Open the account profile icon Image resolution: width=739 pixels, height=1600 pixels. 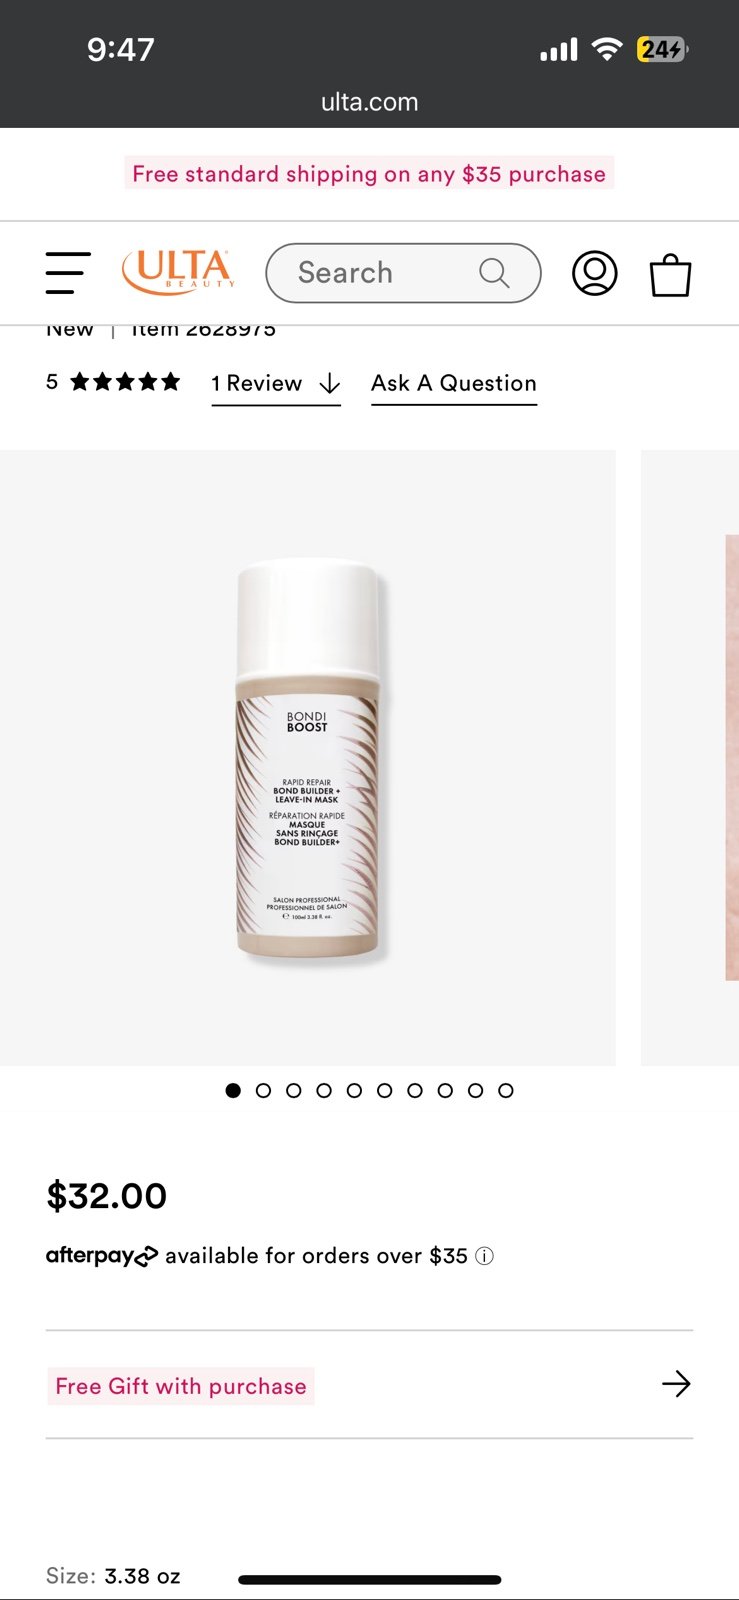[x=594, y=273]
